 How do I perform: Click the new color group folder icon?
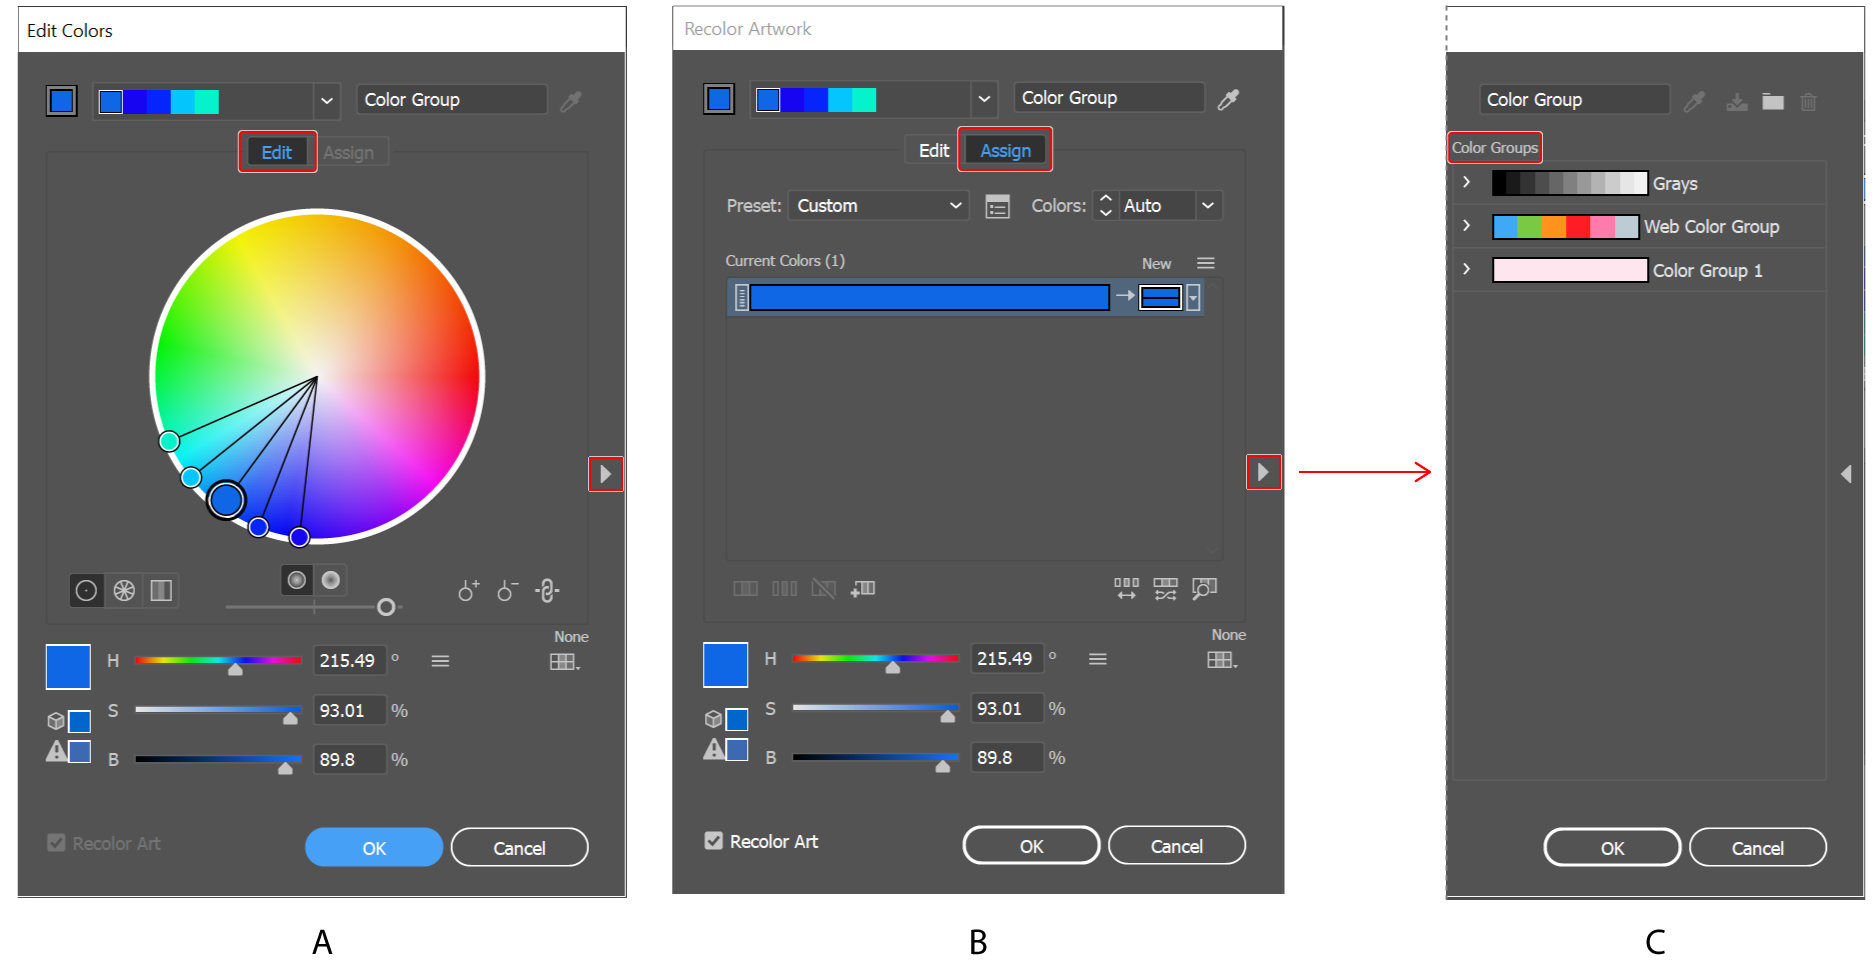point(1772,101)
